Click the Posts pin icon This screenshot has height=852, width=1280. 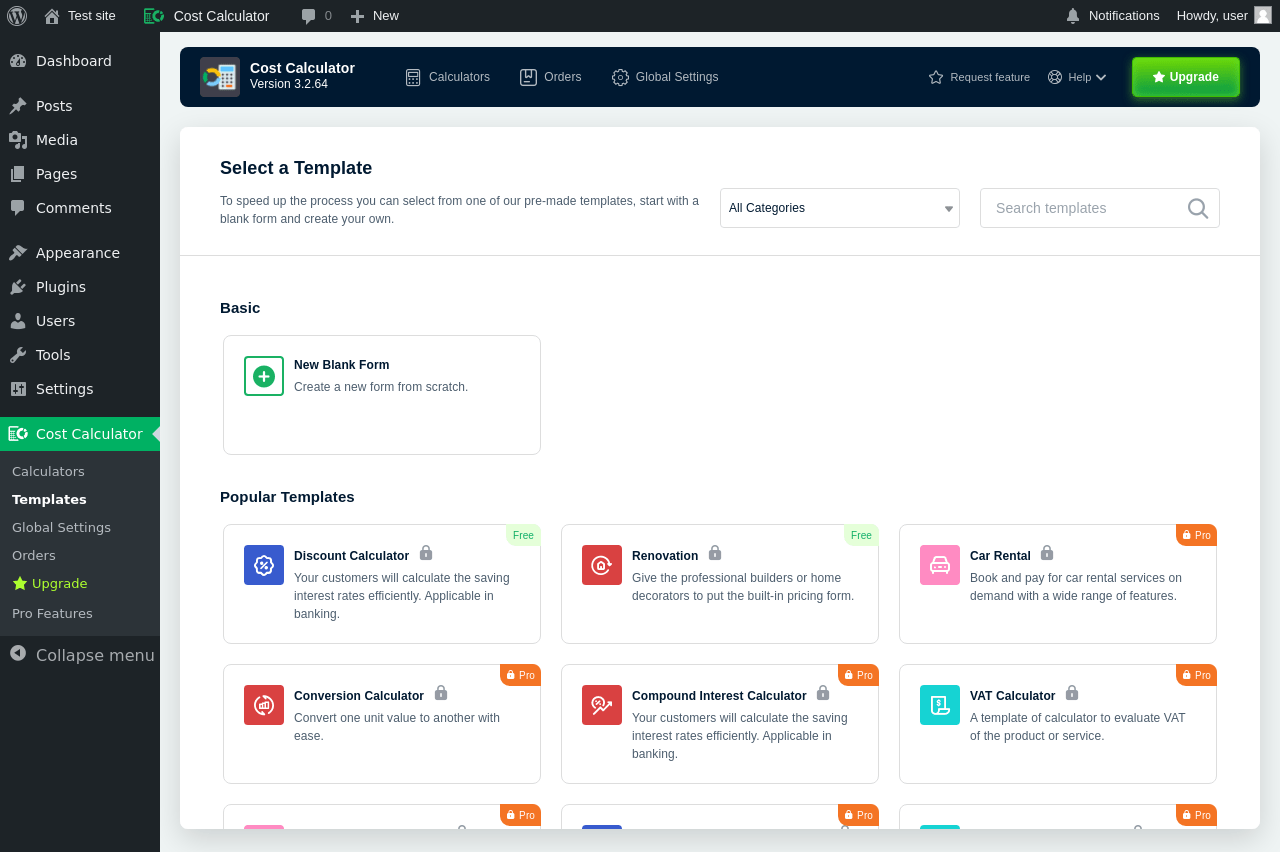(x=18, y=106)
